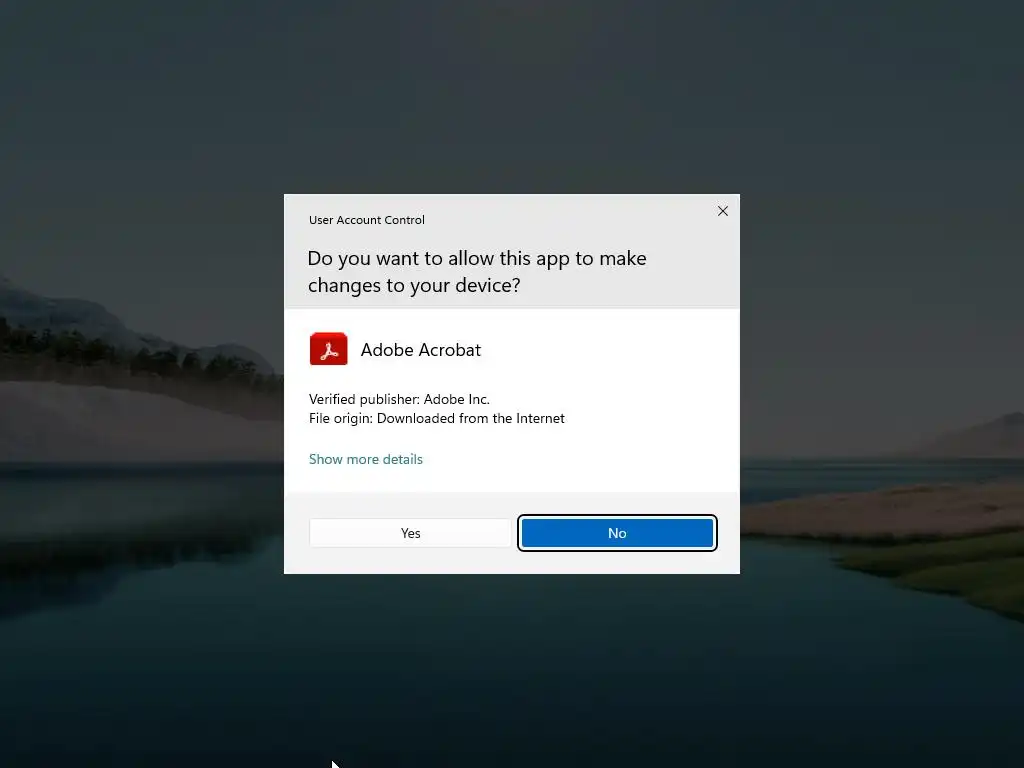
Task: Select the Adobe Acrobat app name text
Action: (x=421, y=350)
